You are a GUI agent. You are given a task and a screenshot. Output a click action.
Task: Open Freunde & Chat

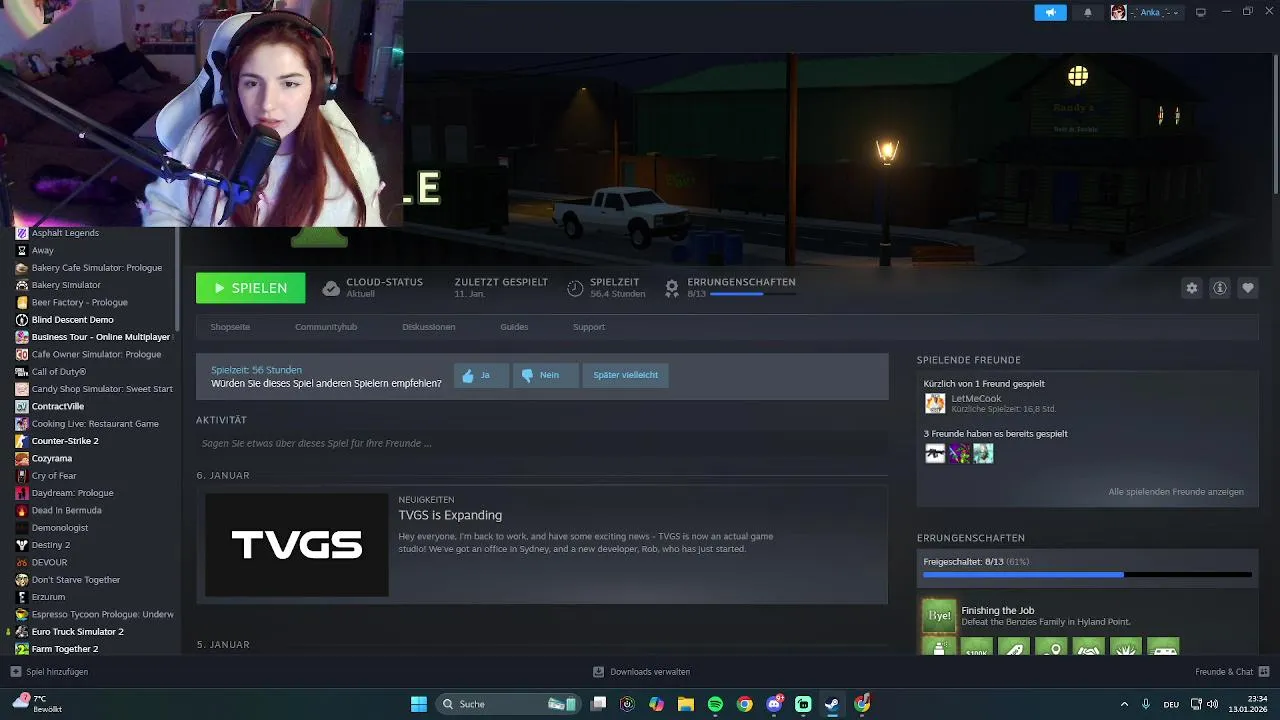click(1232, 672)
